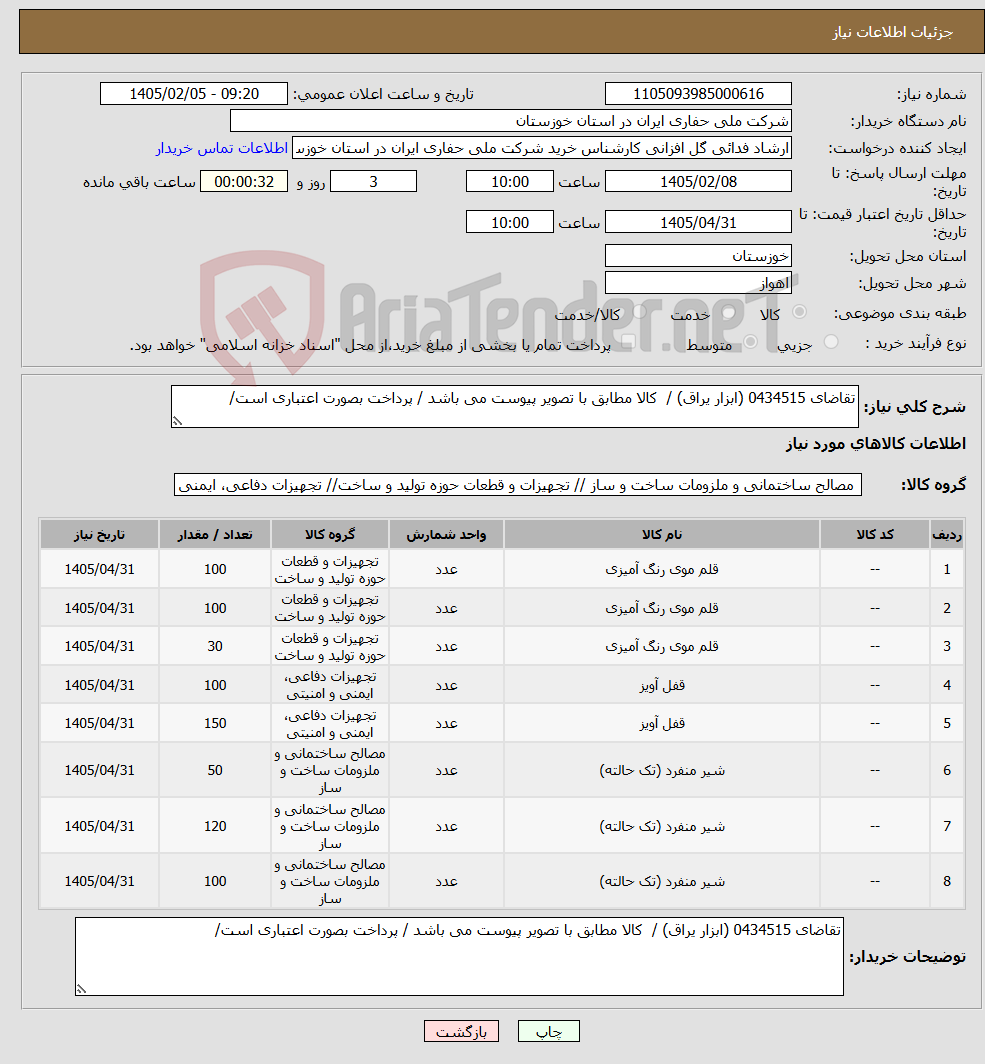Toggle the treasury-bonds payment checkbox
This screenshot has width=985, height=1064.
[628, 343]
